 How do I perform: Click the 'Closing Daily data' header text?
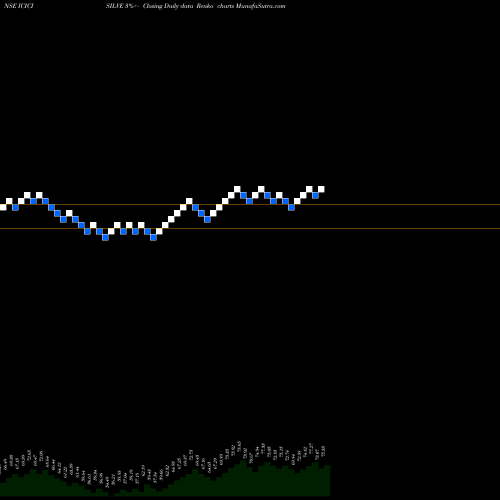[x=168, y=6]
